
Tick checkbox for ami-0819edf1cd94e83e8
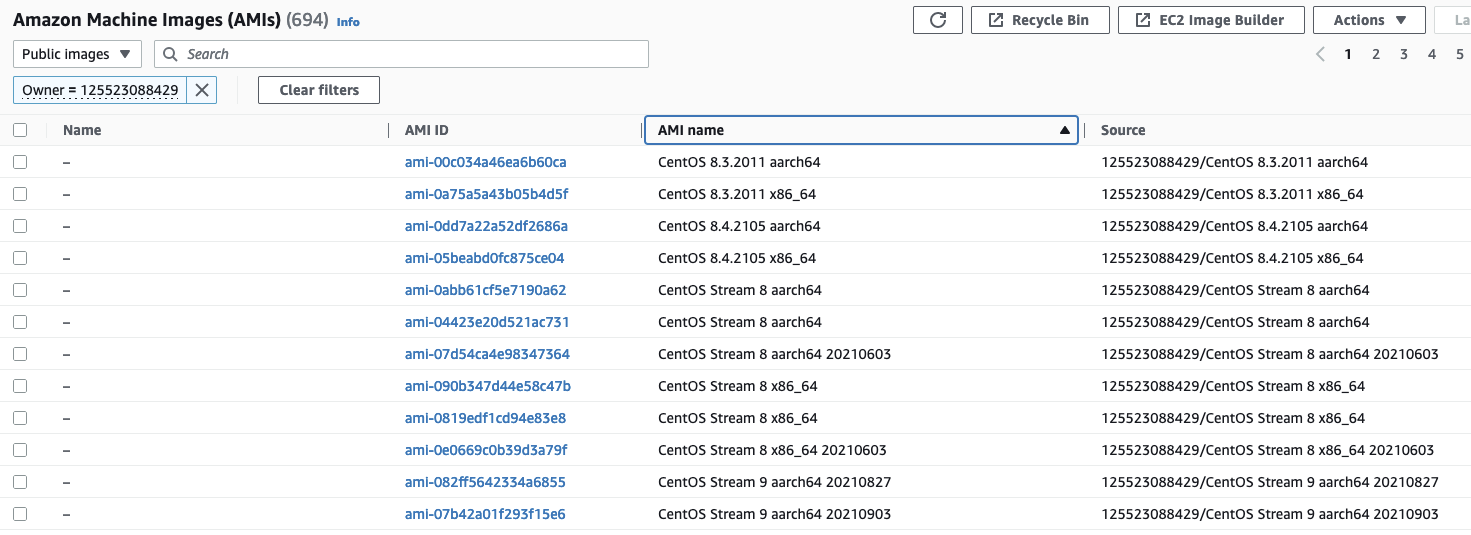[20, 418]
